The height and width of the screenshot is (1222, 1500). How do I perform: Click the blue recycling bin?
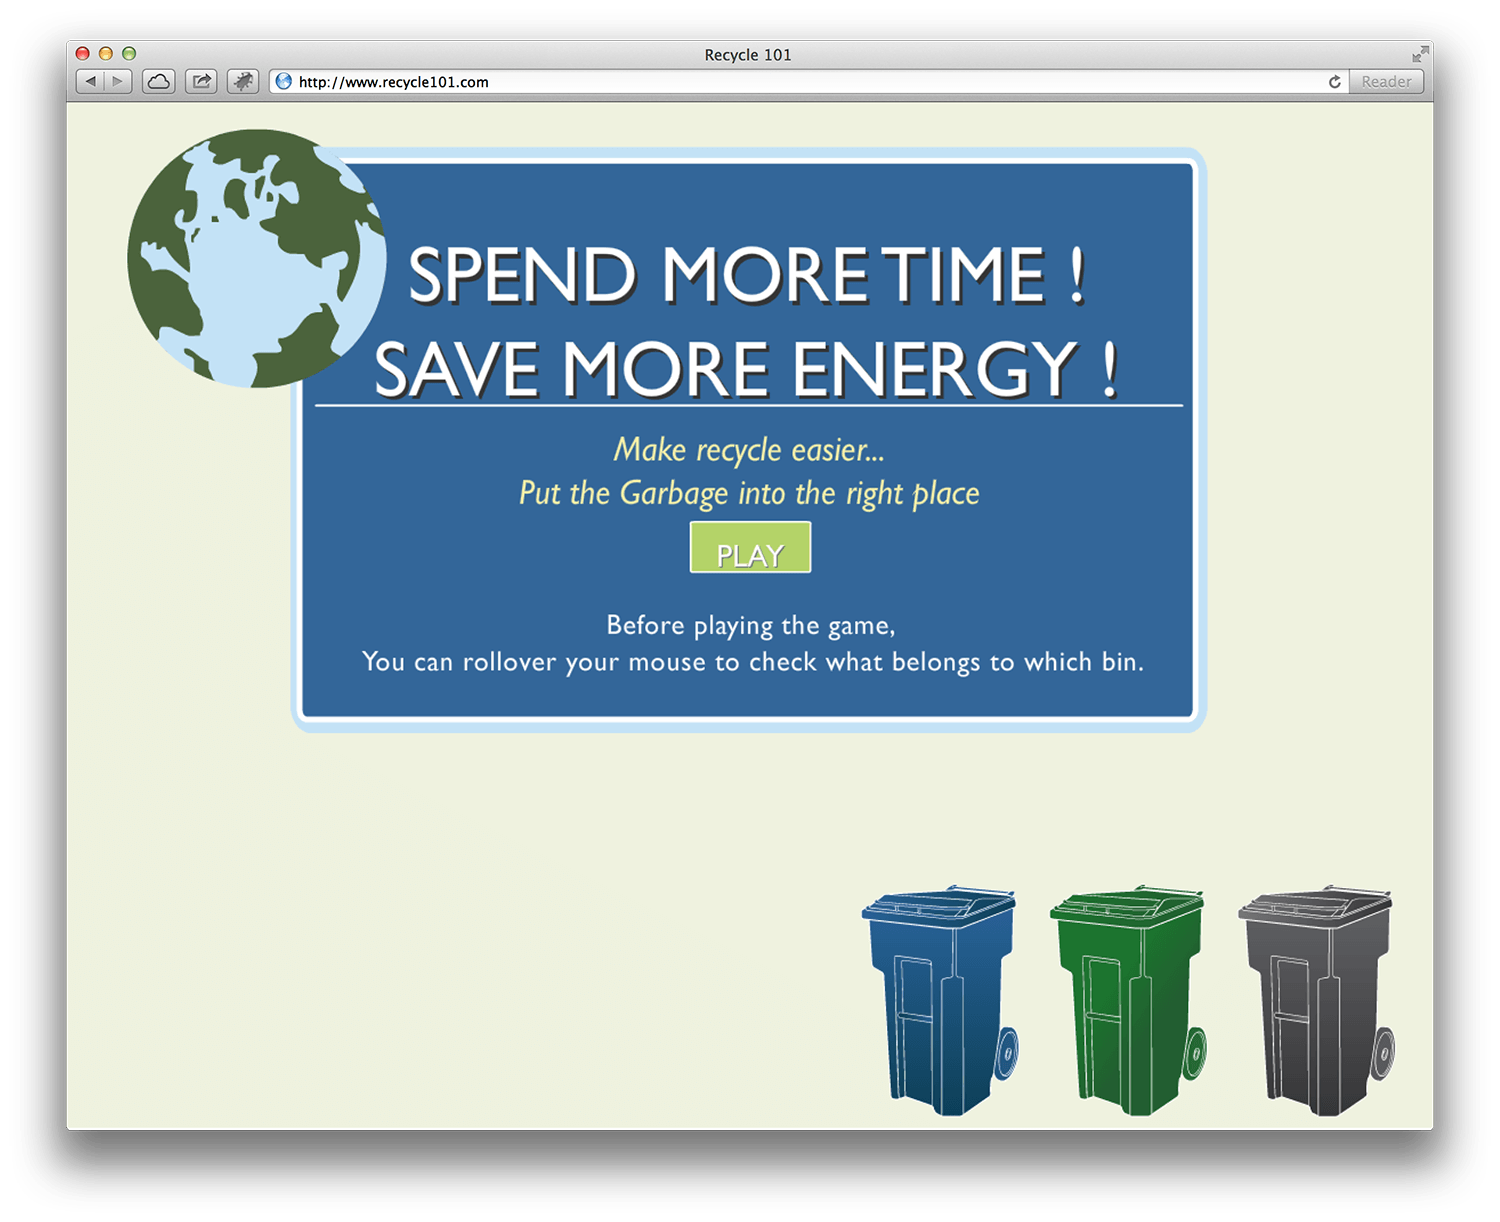pyautogui.click(x=940, y=1000)
